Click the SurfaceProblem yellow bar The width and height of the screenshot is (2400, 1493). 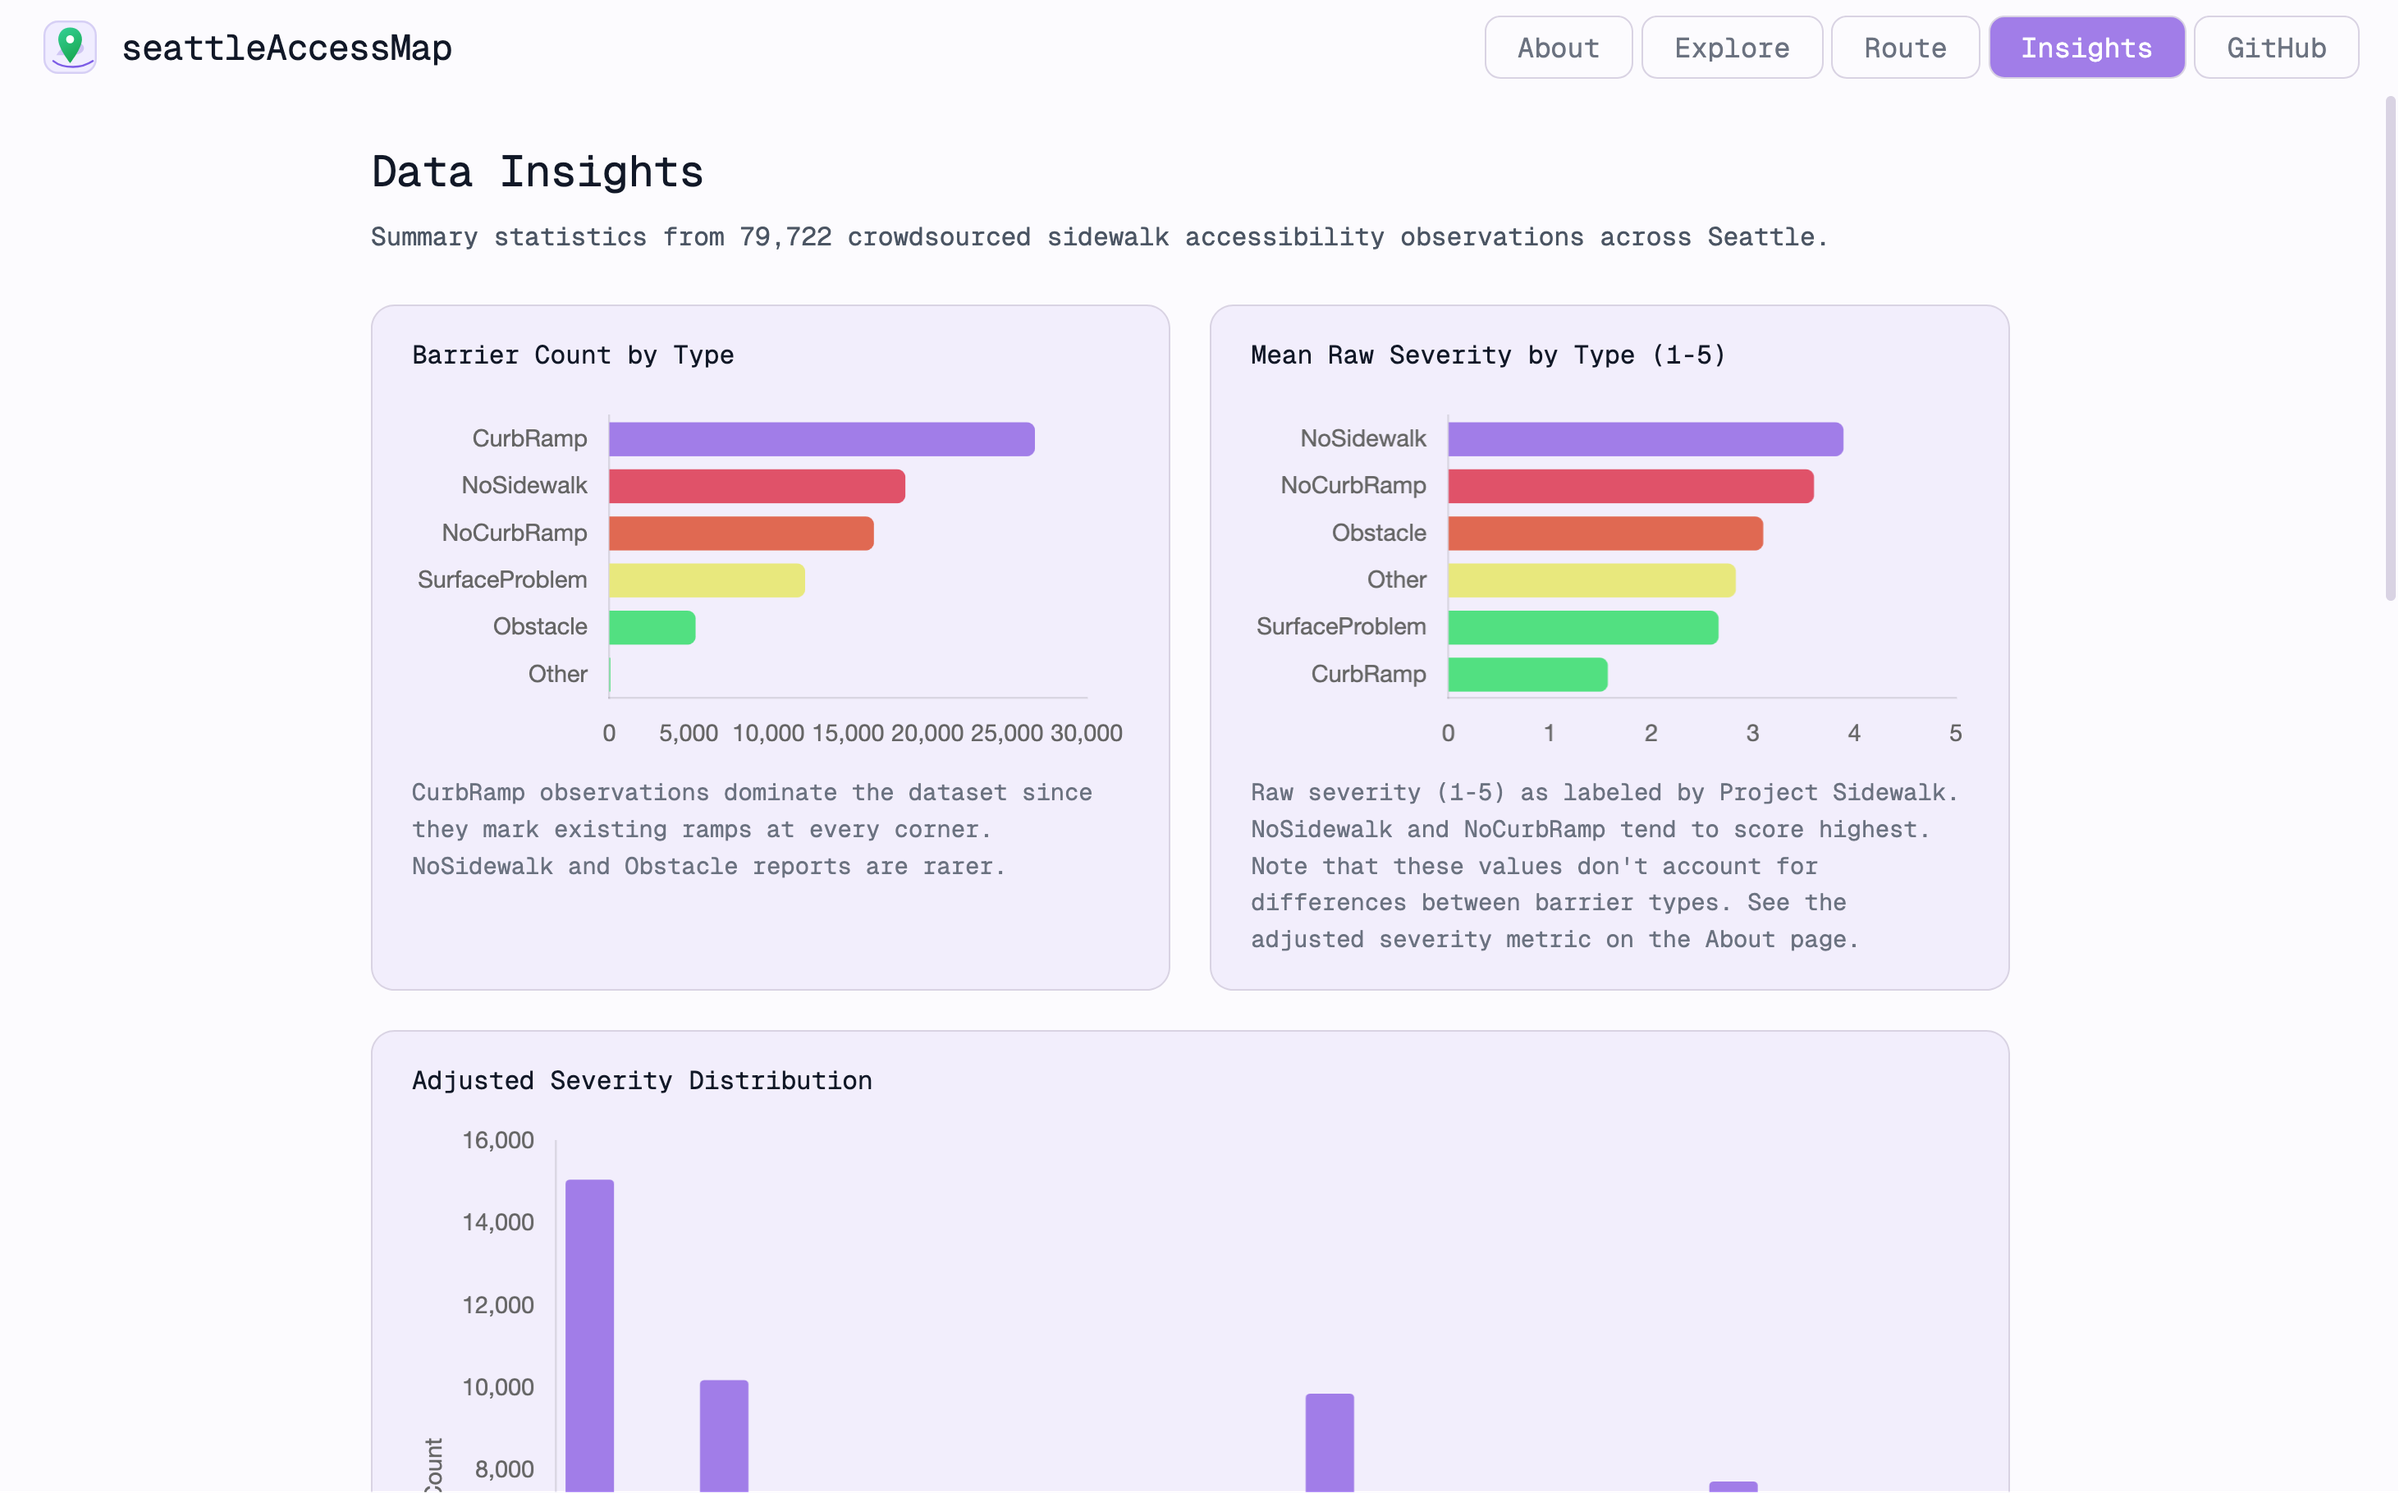705,579
